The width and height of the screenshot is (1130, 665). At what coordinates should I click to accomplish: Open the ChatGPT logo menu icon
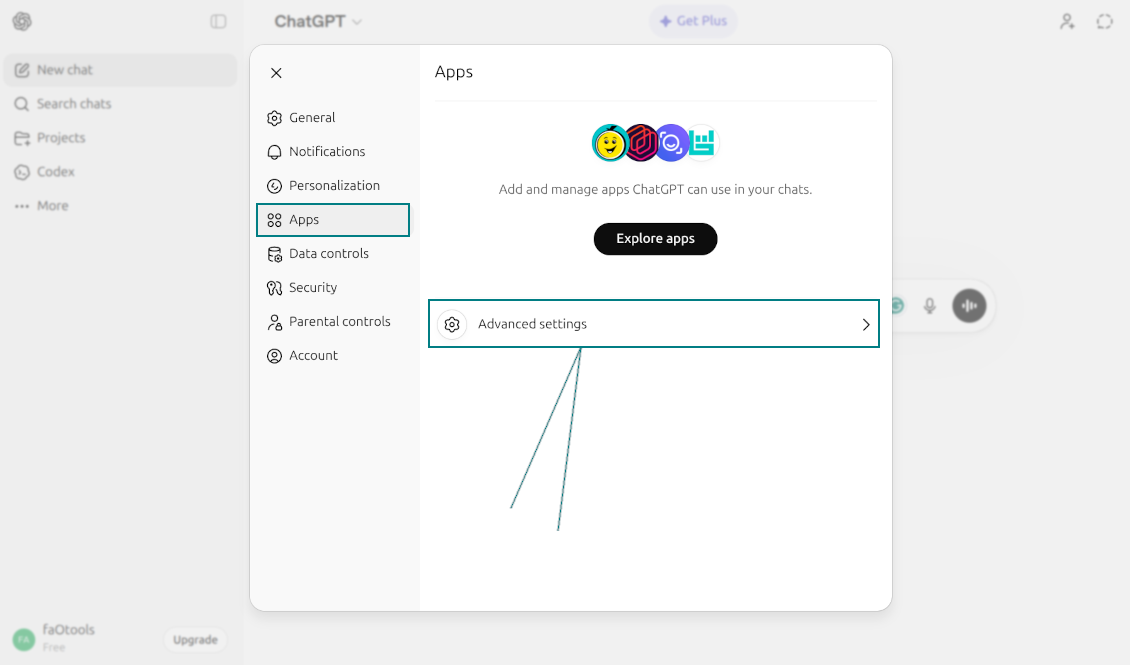coord(21,20)
